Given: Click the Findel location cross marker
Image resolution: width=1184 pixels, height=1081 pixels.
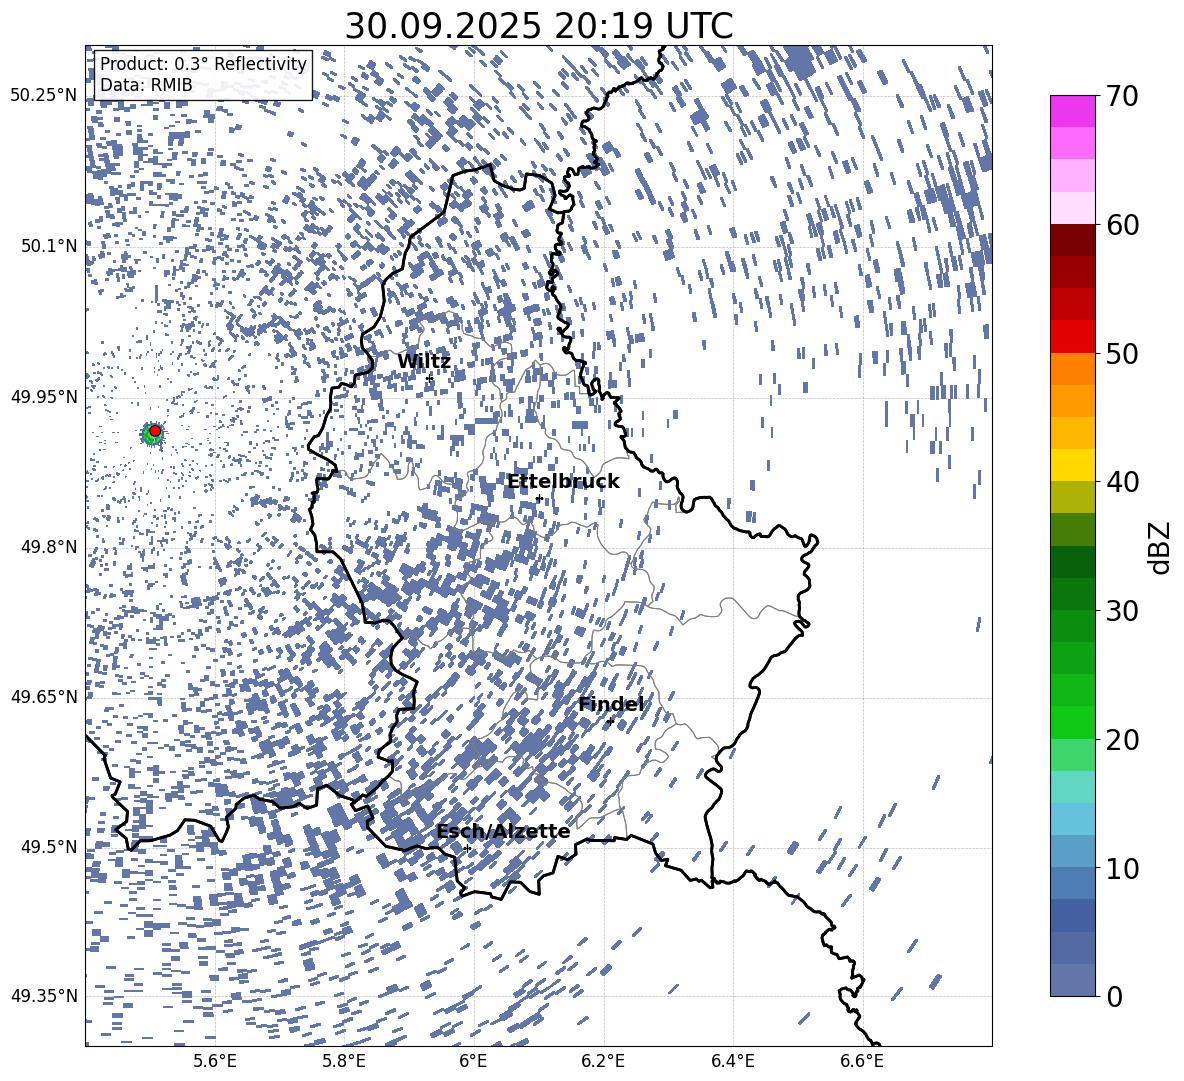Looking at the screenshot, I should [x=610, y=722].
